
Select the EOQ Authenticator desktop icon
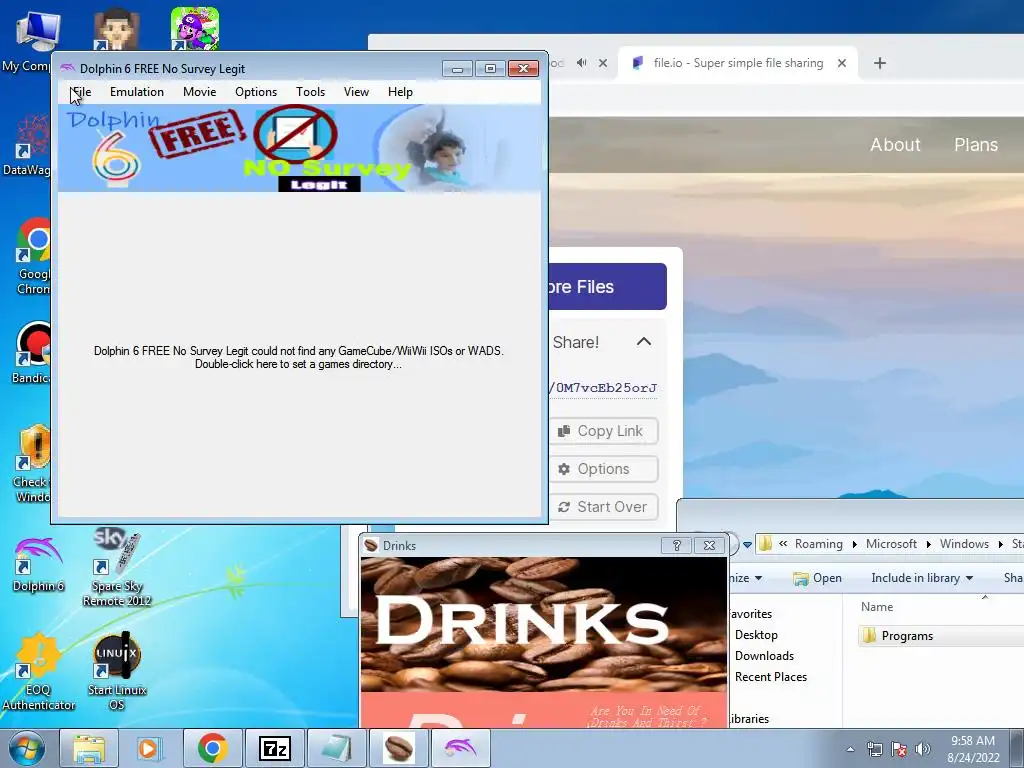[x=38, y=671]
